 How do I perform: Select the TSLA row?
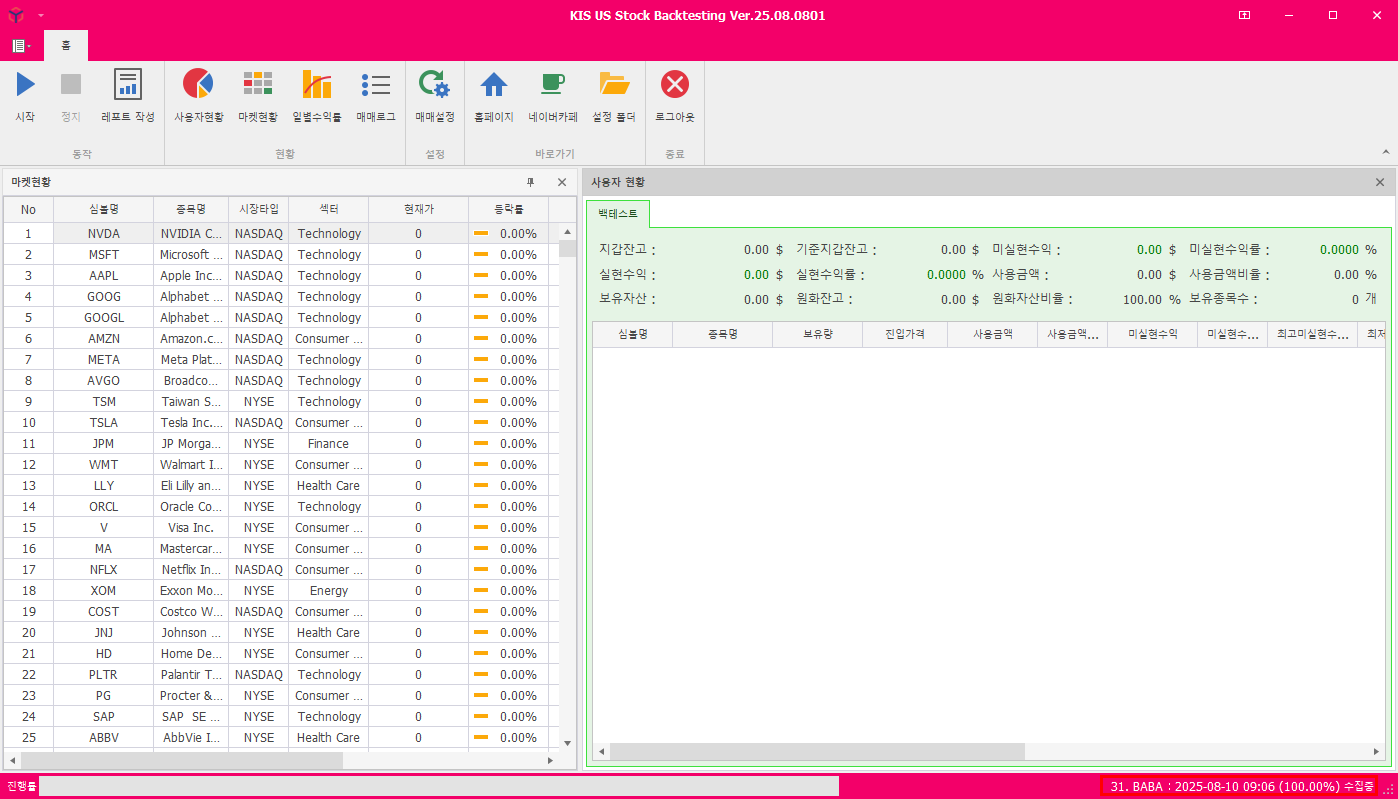point(280,422)
